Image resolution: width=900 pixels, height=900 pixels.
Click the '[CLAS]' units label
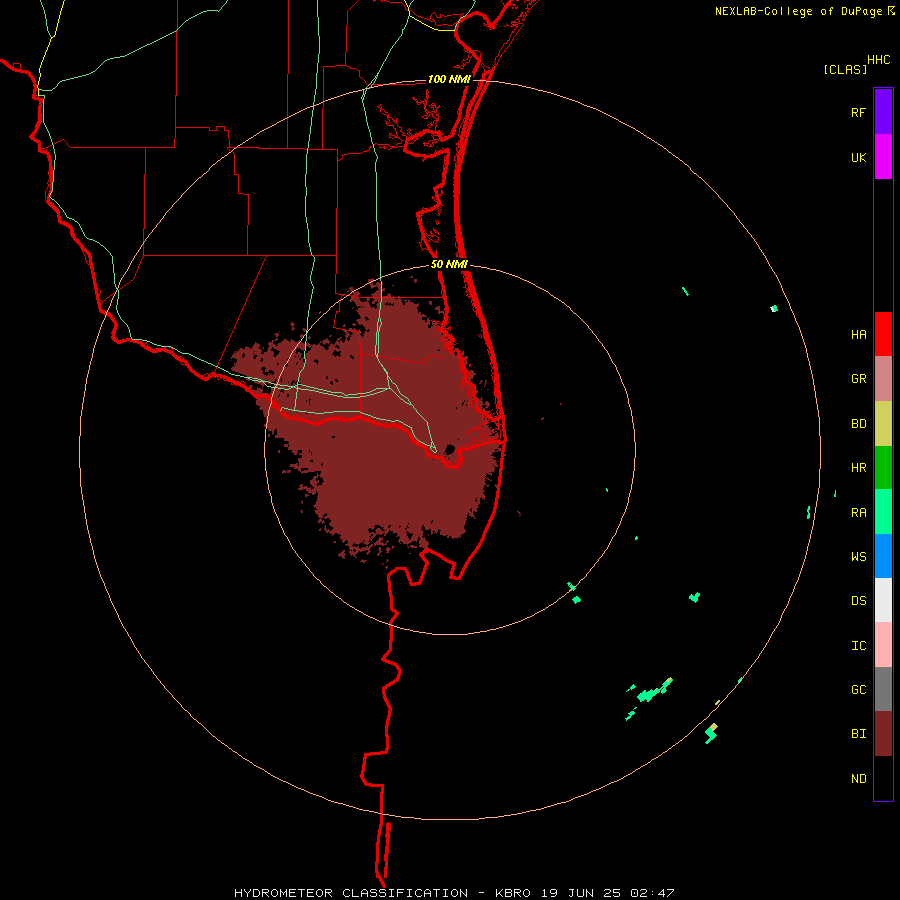point(845,70)
